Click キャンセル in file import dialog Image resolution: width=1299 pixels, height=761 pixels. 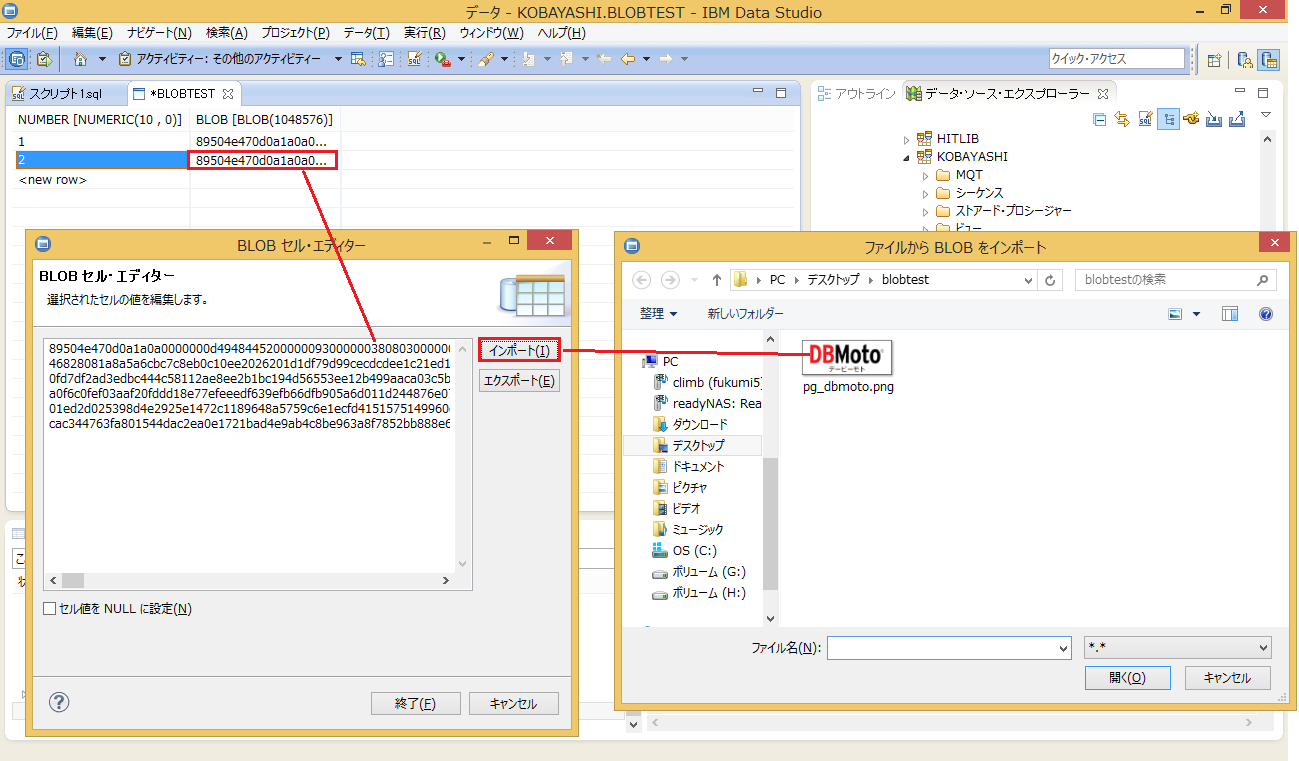click(1227, 678)
